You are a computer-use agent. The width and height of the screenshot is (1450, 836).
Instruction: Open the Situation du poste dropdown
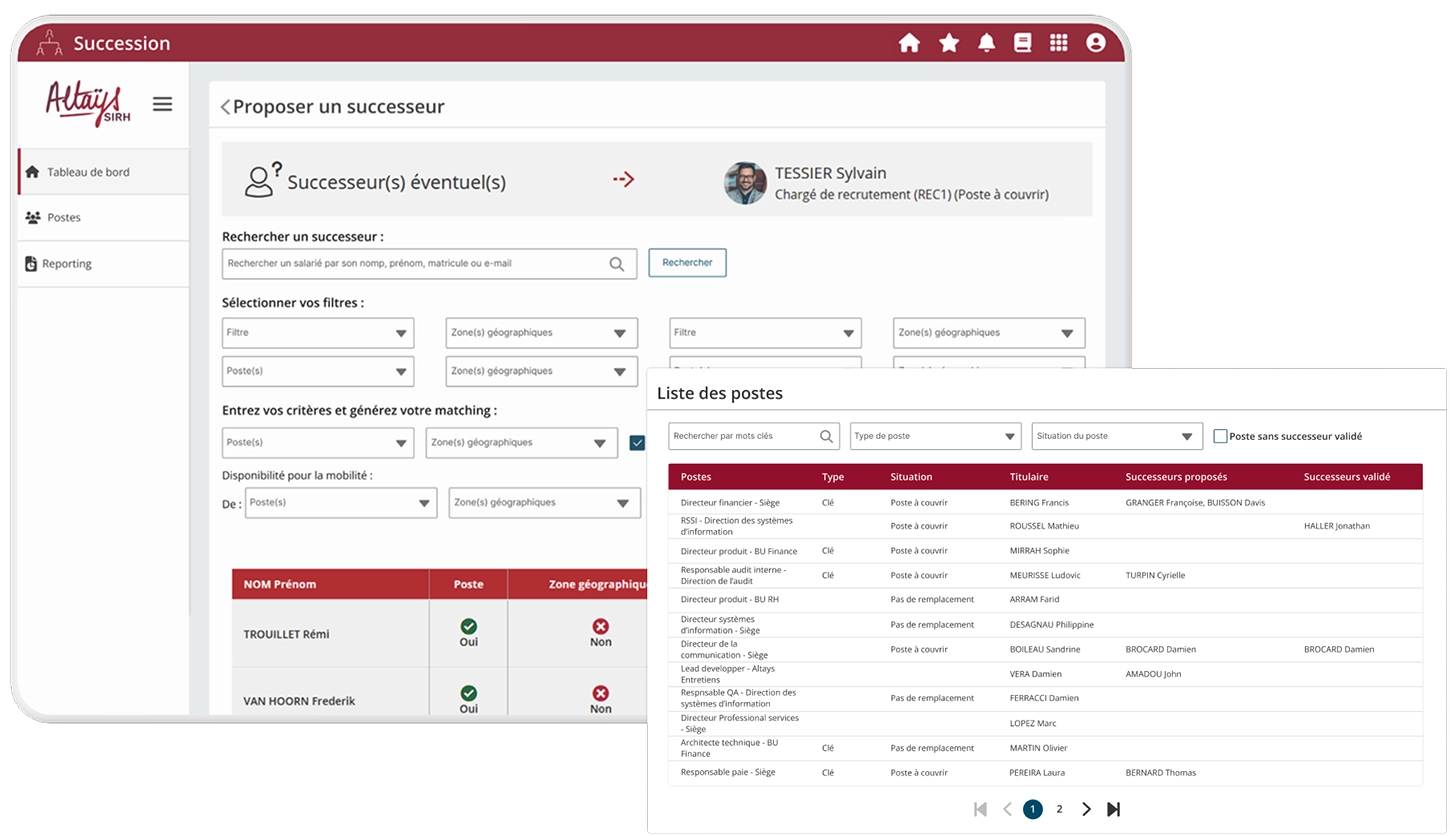[x=1116, y=436]
